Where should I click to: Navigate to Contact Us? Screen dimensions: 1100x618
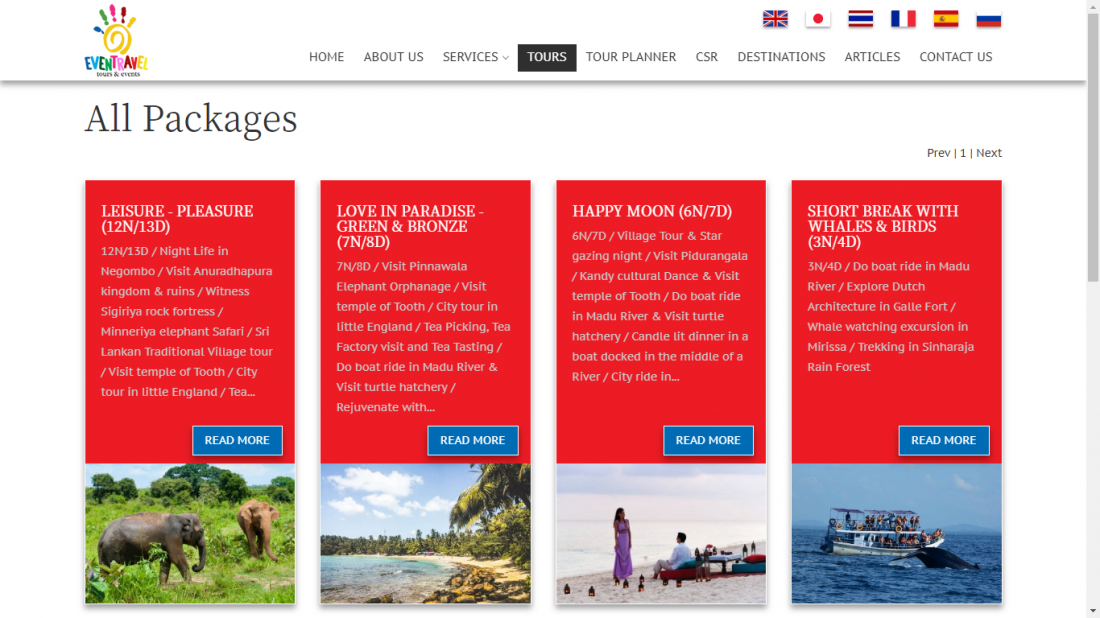tap(955, 57)
